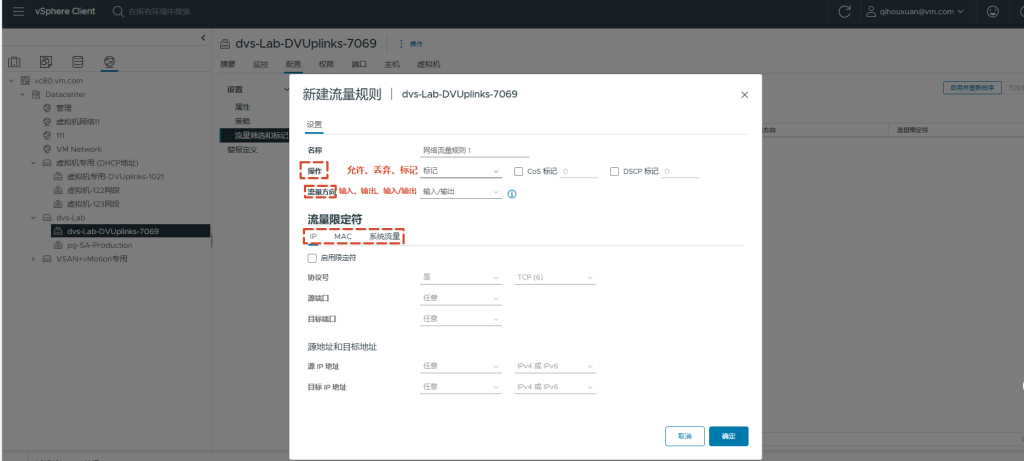The height and width of the screenshot is (461, 1024).
Task: Open the 协议号 operator dropdown
Action: (461, 277)
